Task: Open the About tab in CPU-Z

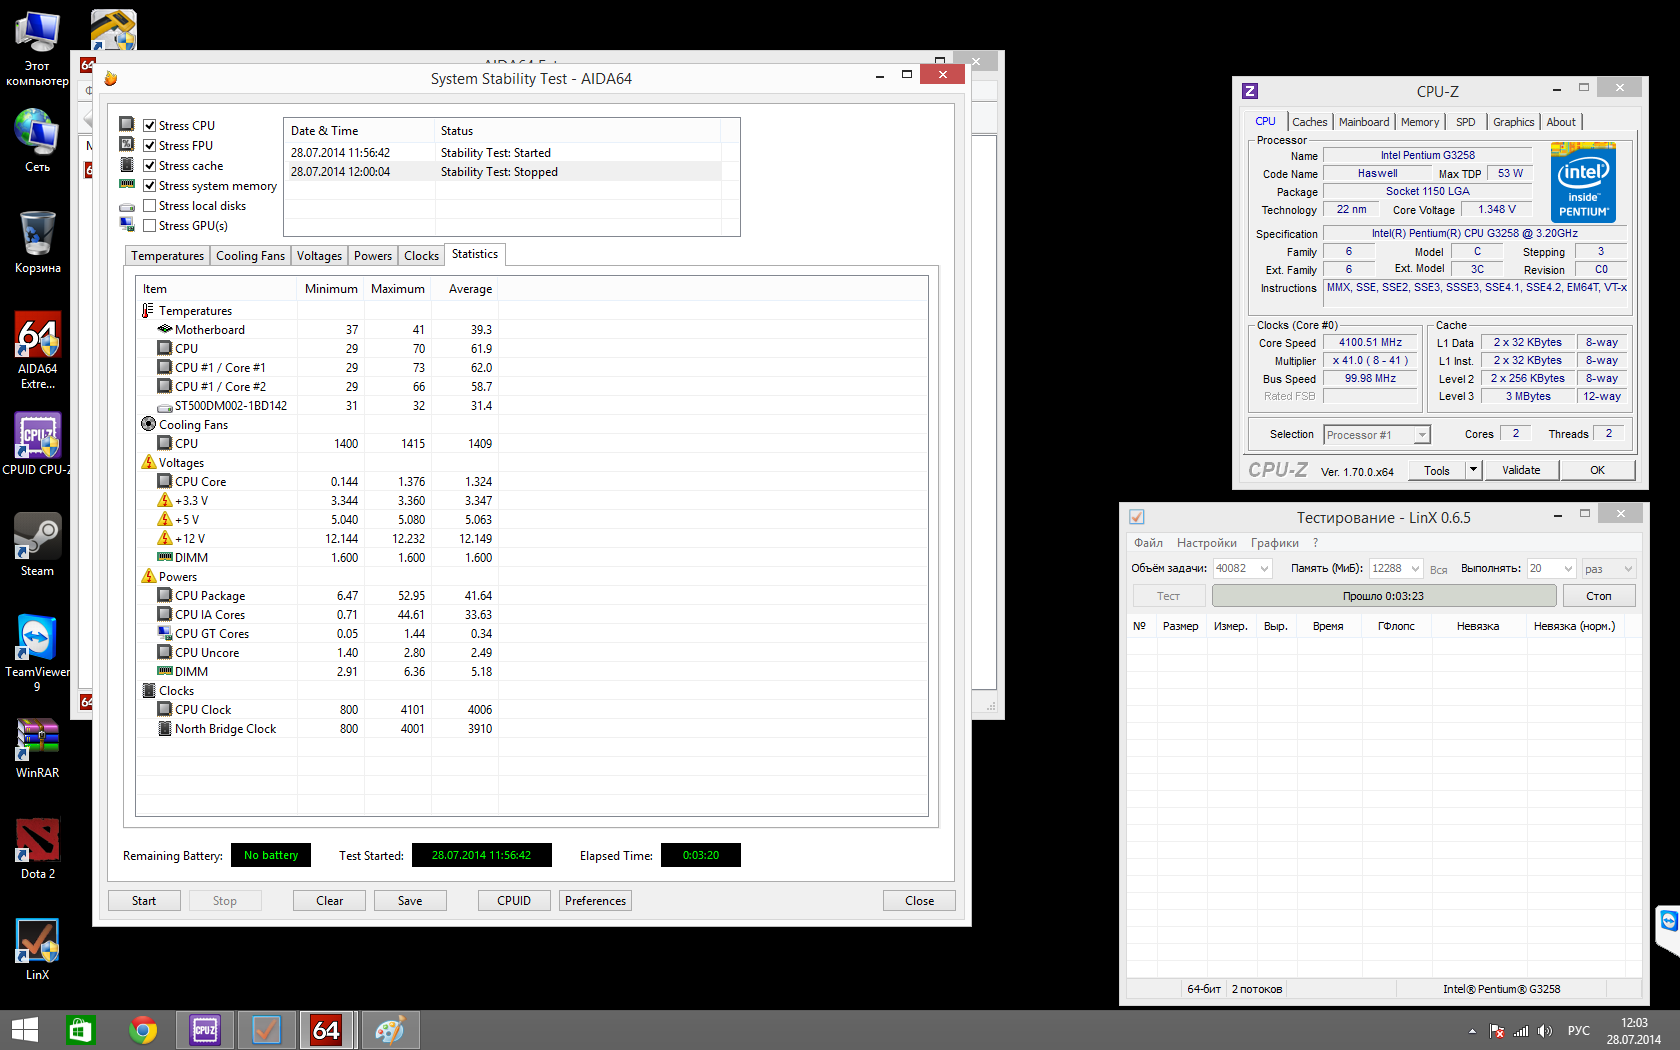Action: tap(1561, 122)
